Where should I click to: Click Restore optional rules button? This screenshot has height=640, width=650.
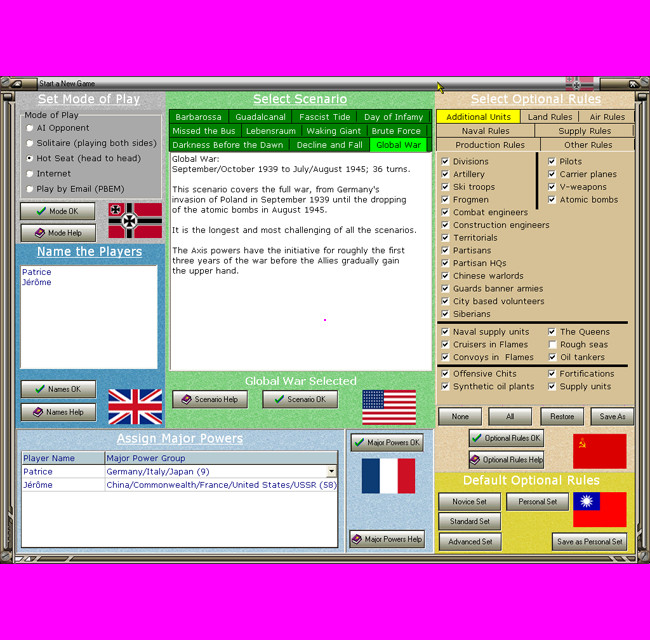(562, 417)
